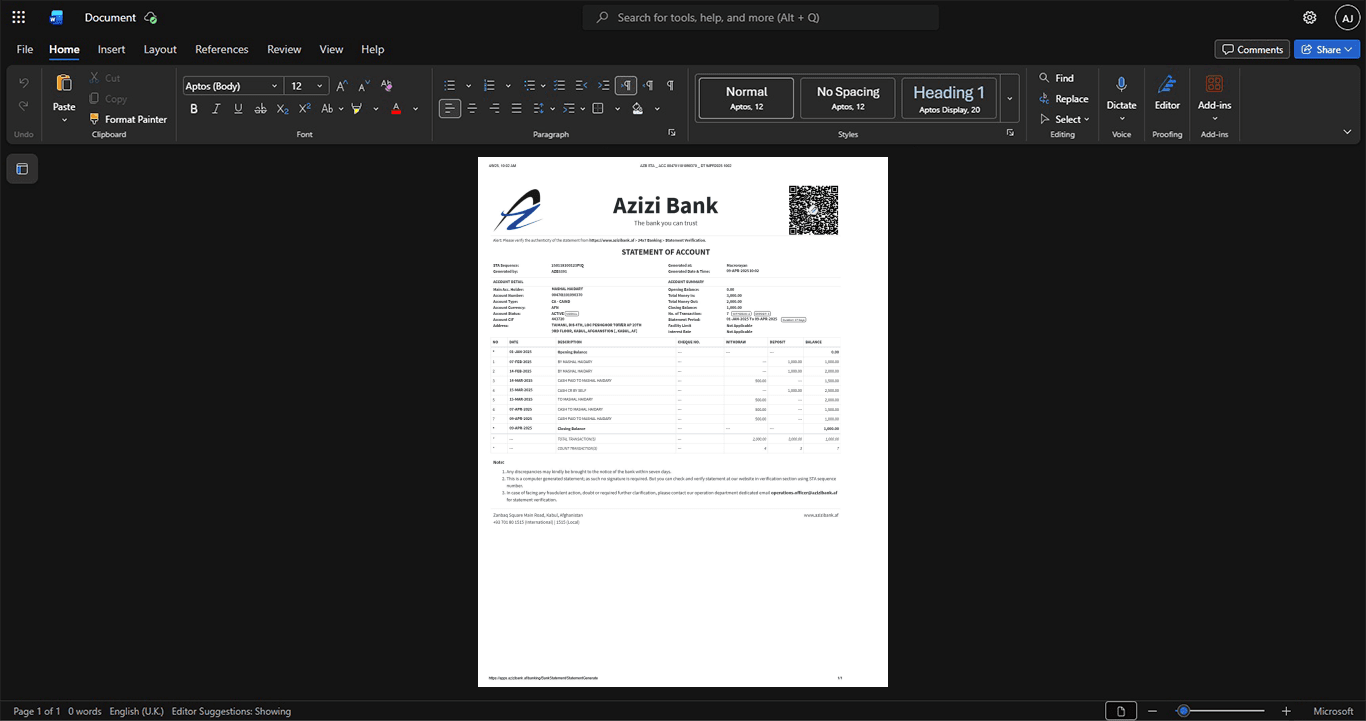Set right-to-left text direction
1366x721 pixels.
pyautogui.click(x=648, y=86)
